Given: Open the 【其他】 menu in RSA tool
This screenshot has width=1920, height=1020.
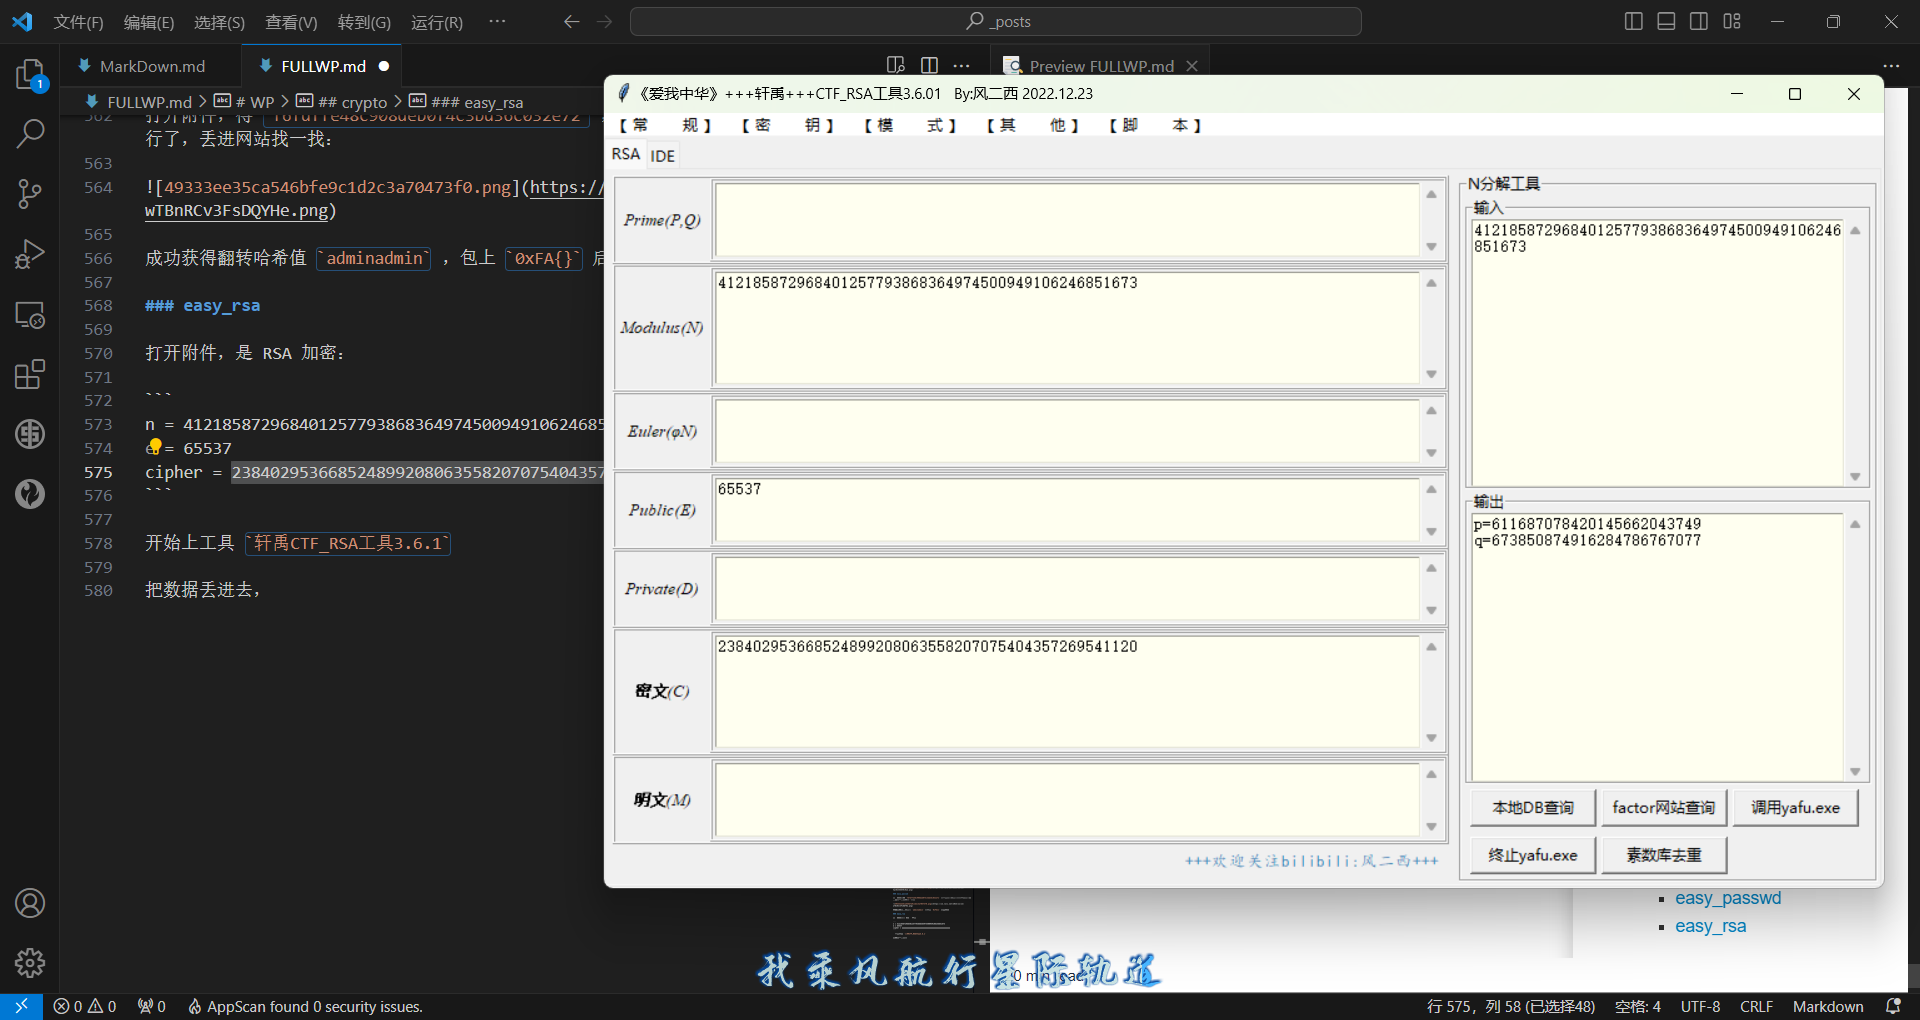Looking at the screenshot, I should pos(1032,125).
